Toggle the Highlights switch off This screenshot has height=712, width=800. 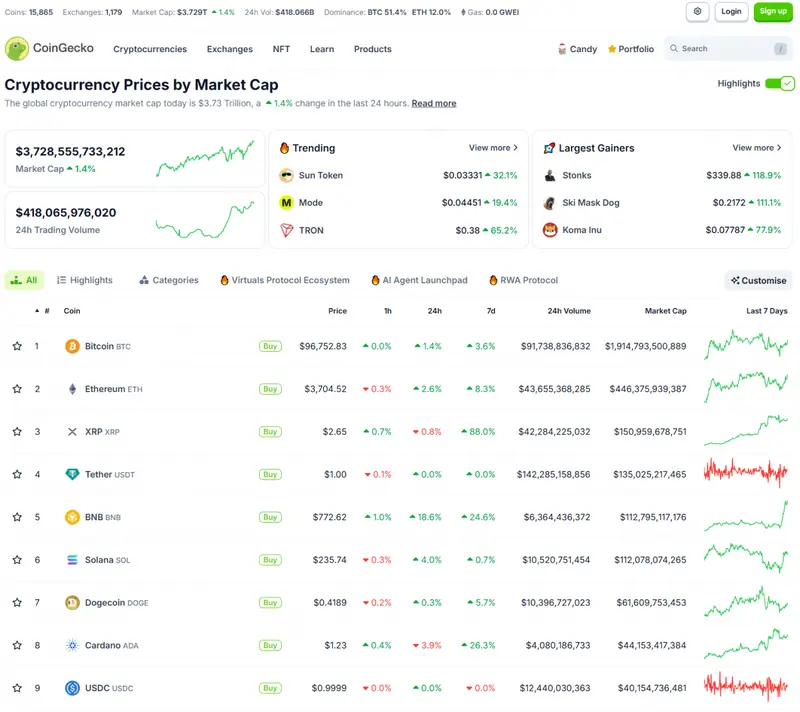coord(780,84)
